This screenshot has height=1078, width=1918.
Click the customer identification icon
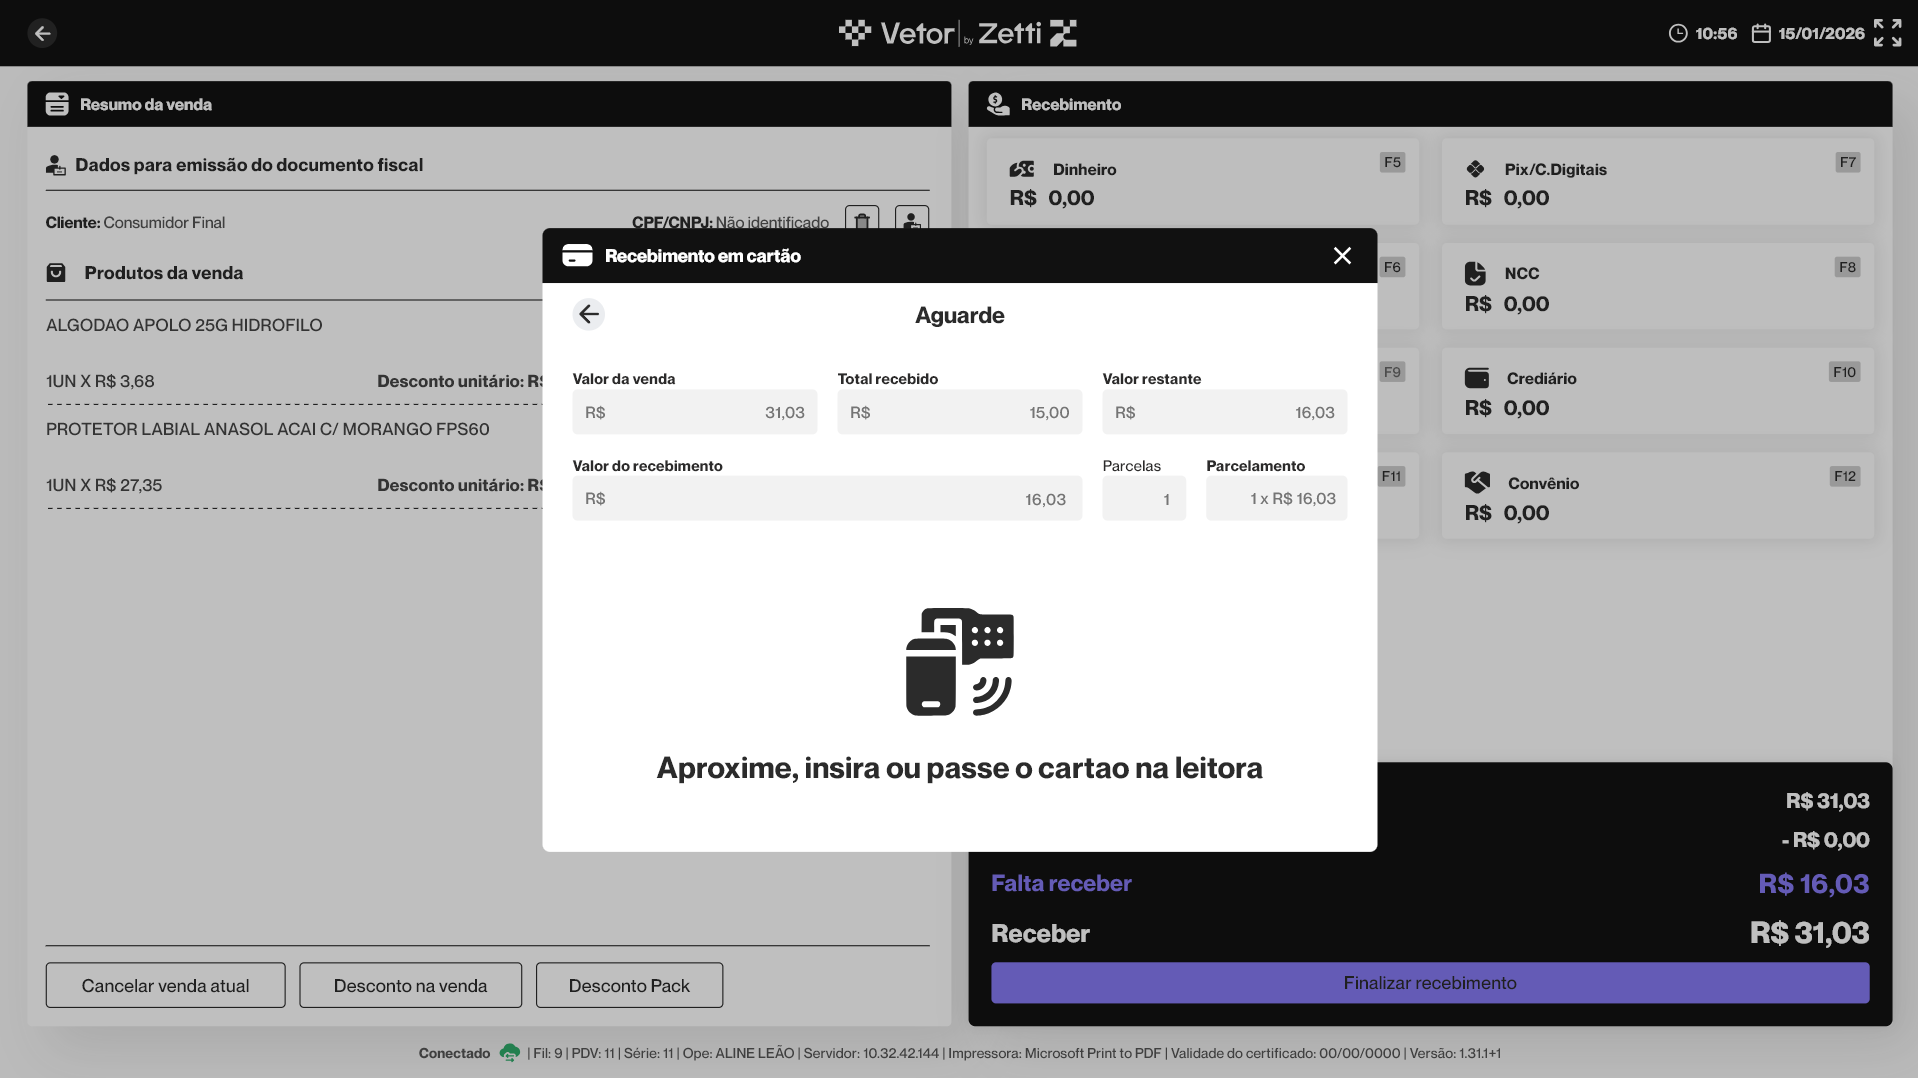point(911,218)
